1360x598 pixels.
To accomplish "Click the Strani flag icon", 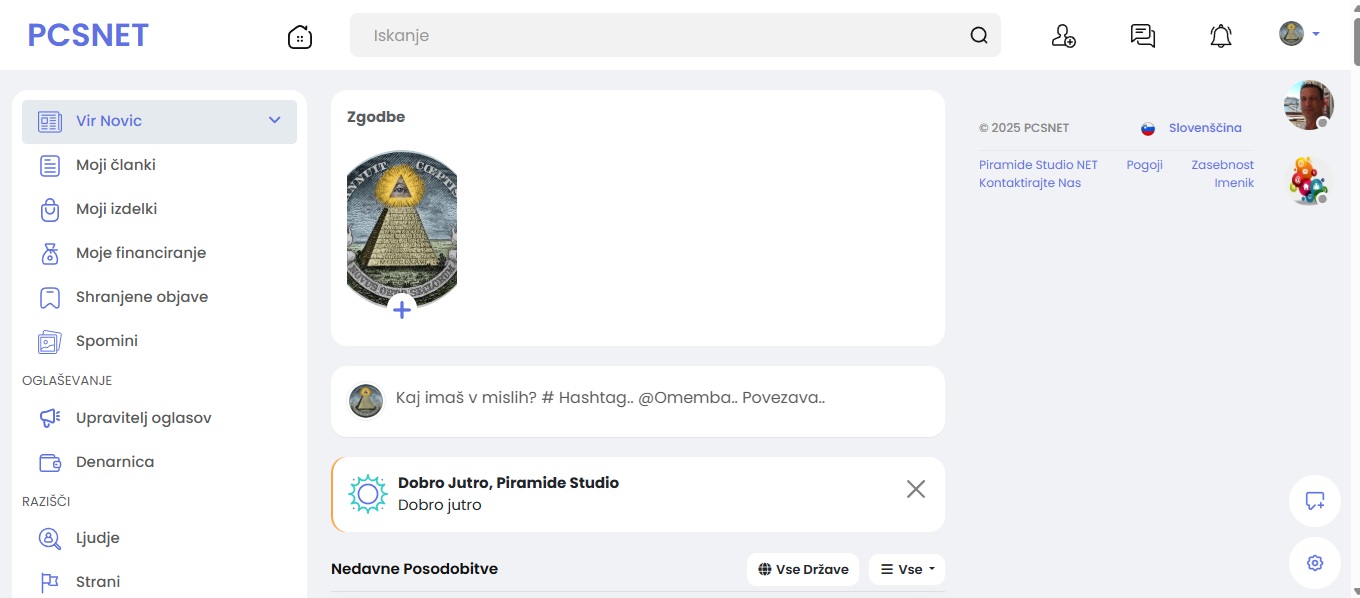I will (50, 582).
